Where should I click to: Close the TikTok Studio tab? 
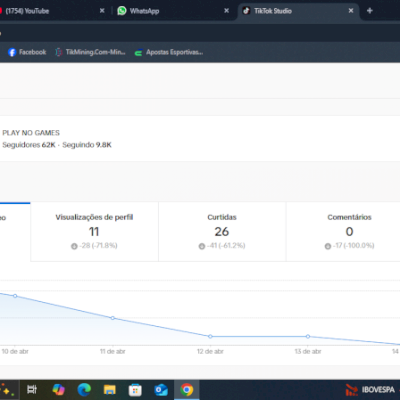click(351, 11)
